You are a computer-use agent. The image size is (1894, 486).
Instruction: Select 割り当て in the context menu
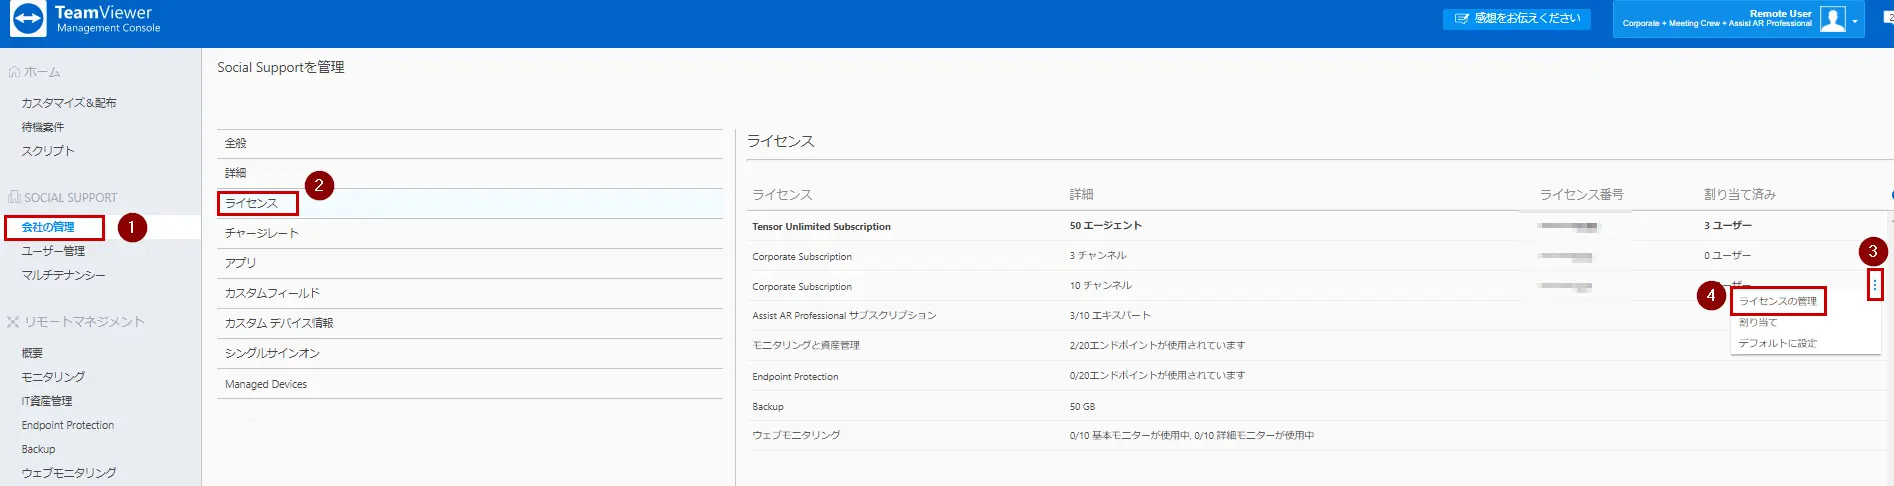pyautogui.click(x=1758, y=322)
